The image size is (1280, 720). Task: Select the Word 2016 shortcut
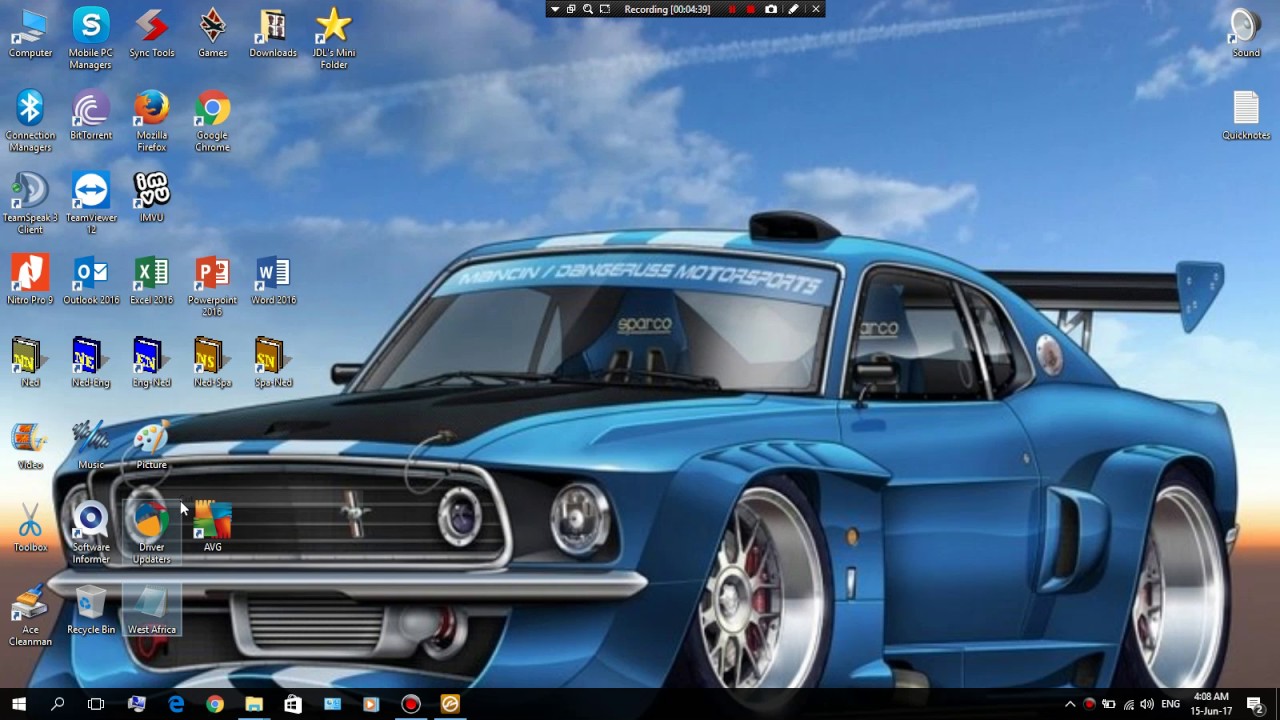pyautogui.click(x=273, y=279)
